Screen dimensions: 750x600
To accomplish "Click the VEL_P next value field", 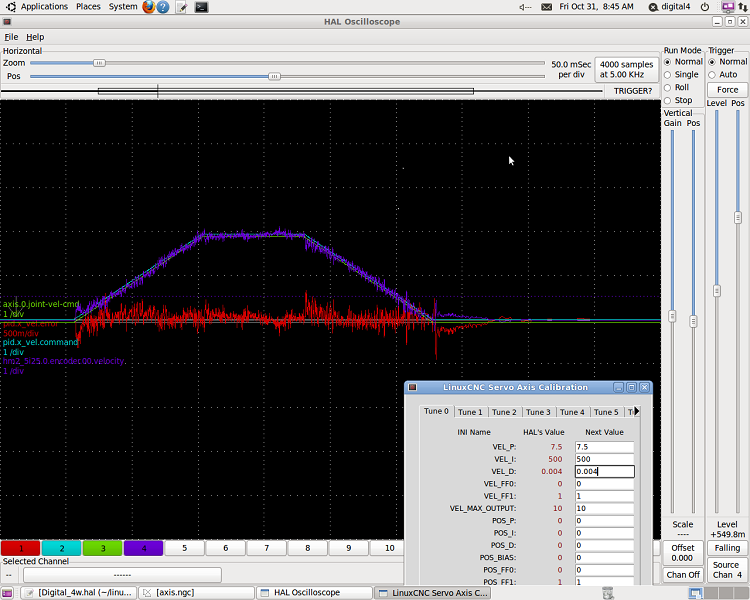I will (x=604, y=447).
